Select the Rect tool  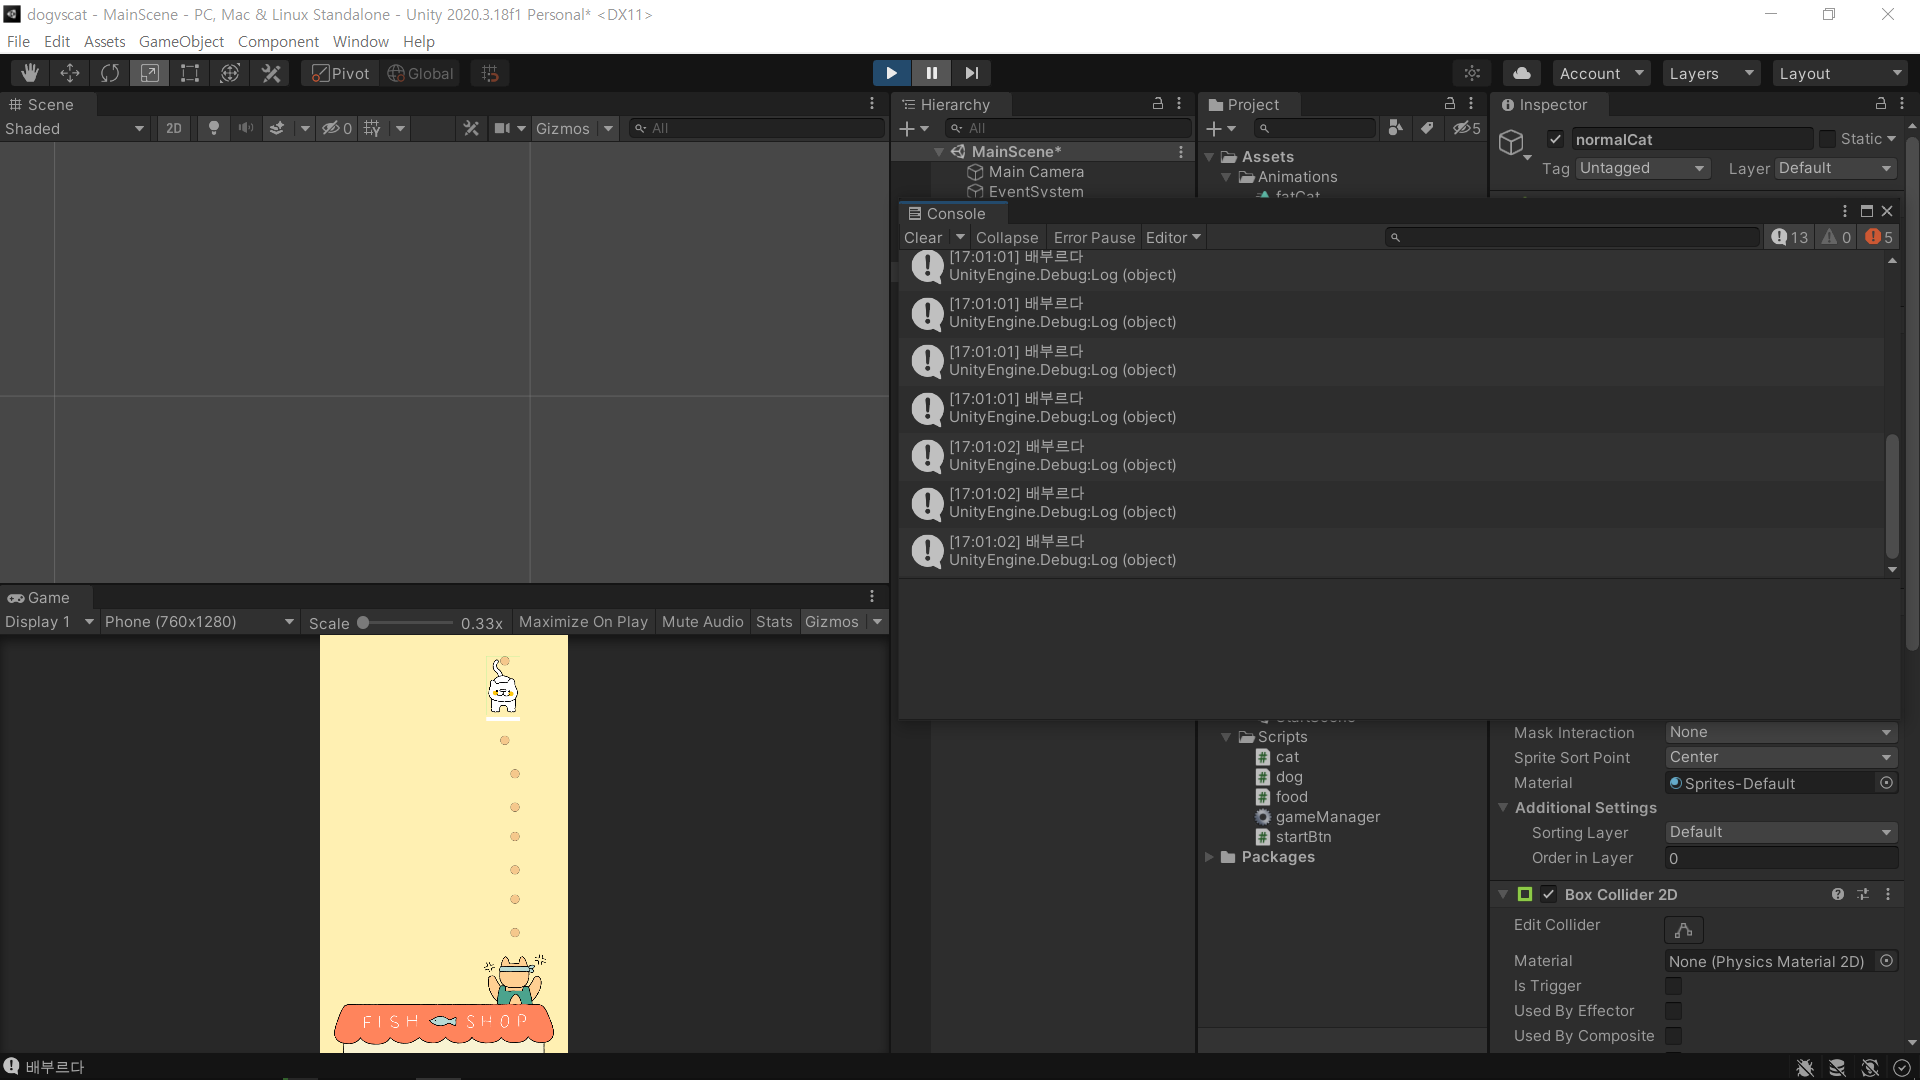[x=189, y=73]
